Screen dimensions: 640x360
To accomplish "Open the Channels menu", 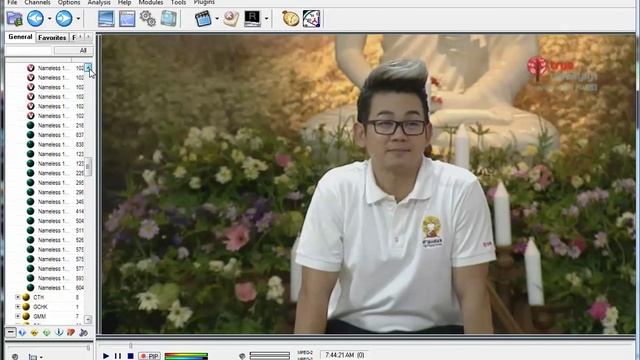I will 38,2.
